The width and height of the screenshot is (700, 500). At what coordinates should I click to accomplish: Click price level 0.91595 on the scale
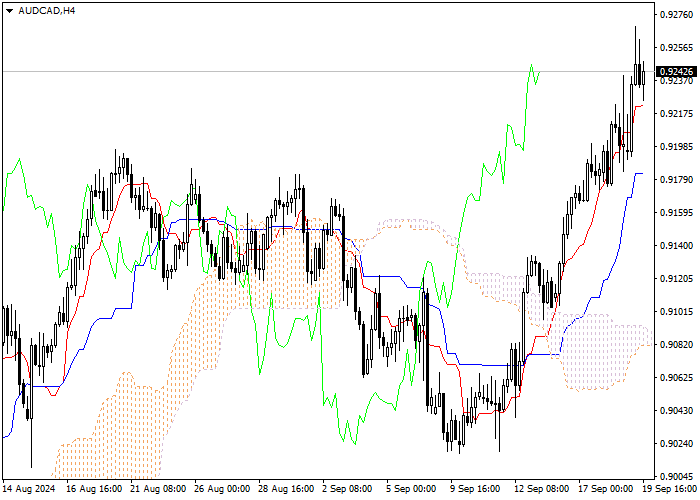[x=676, y=212]
